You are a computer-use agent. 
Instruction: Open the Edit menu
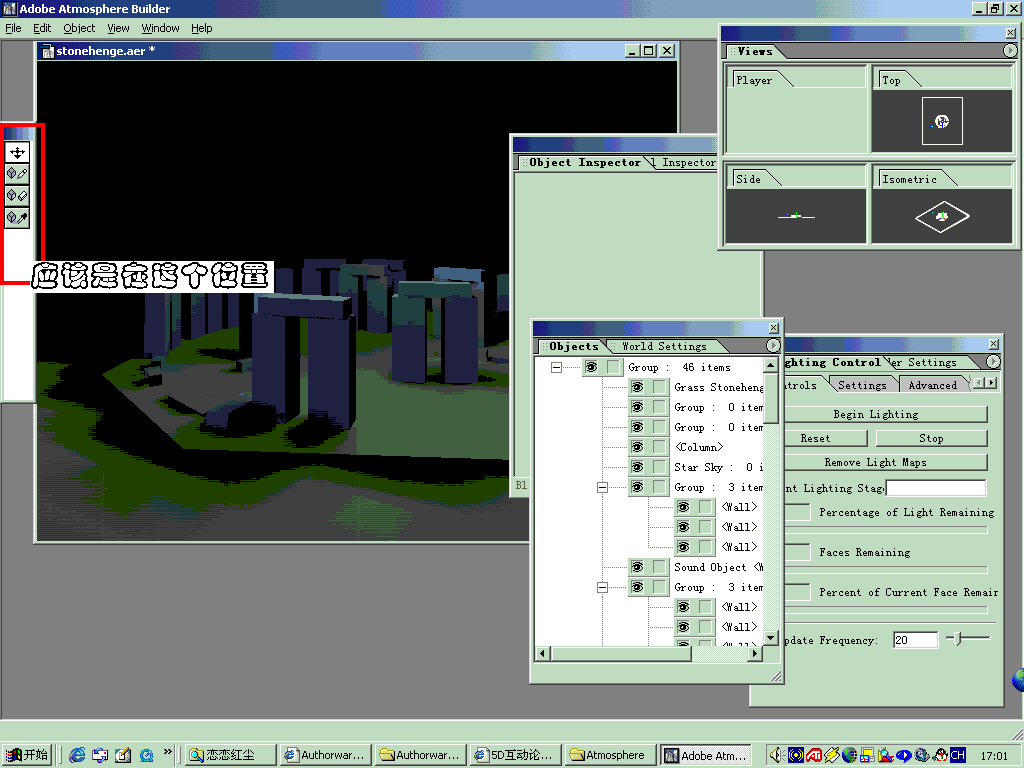point(42,28)
